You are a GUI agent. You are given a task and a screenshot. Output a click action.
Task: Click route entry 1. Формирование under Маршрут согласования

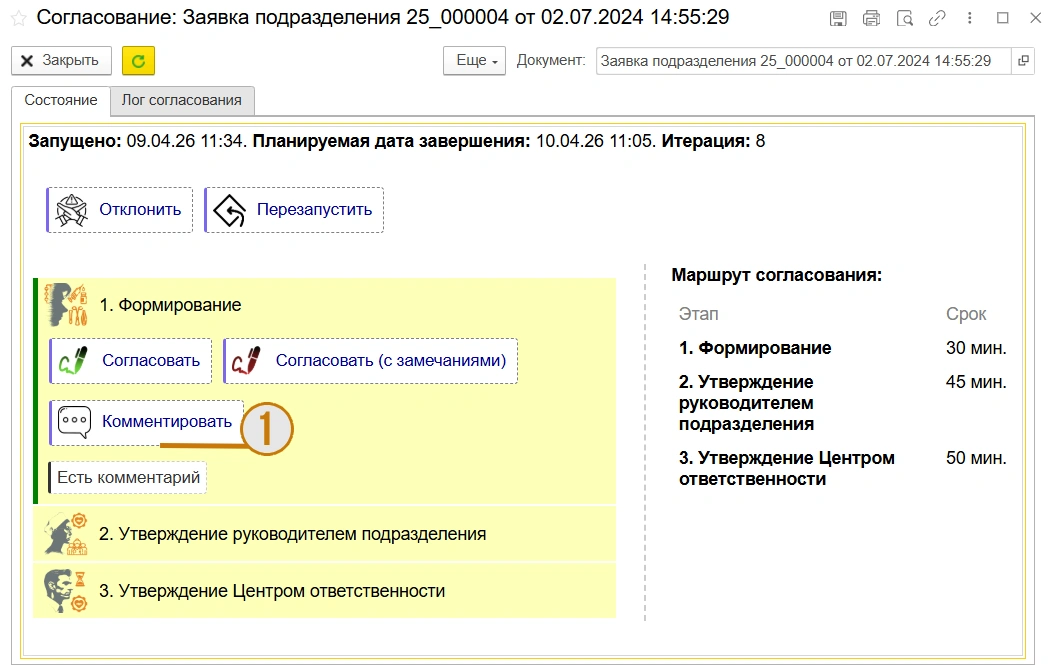(755, 348)
